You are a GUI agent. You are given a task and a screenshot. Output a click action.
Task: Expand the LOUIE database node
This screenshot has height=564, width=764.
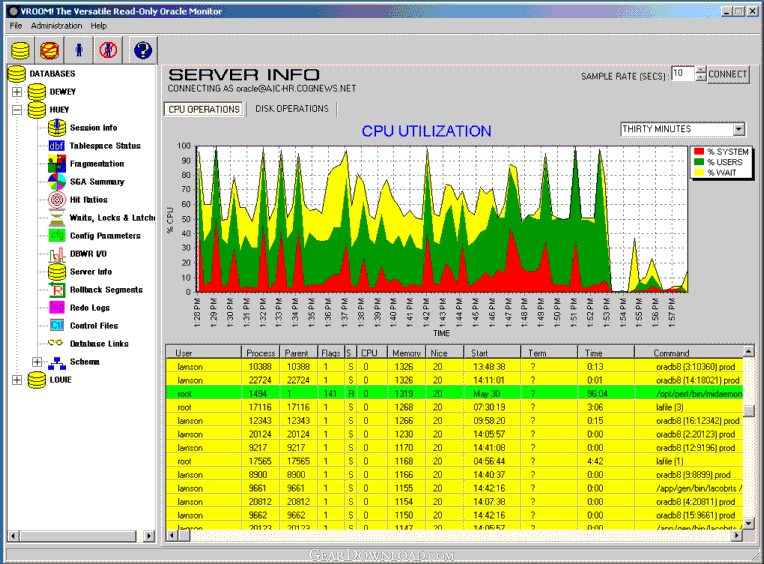(17, 380)
